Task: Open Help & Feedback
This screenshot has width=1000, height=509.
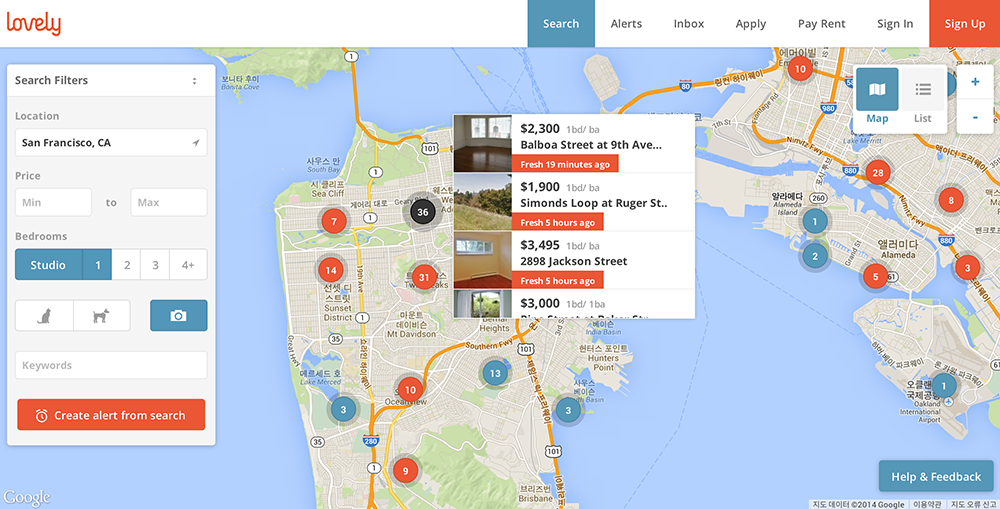Action: coord(936,477)
